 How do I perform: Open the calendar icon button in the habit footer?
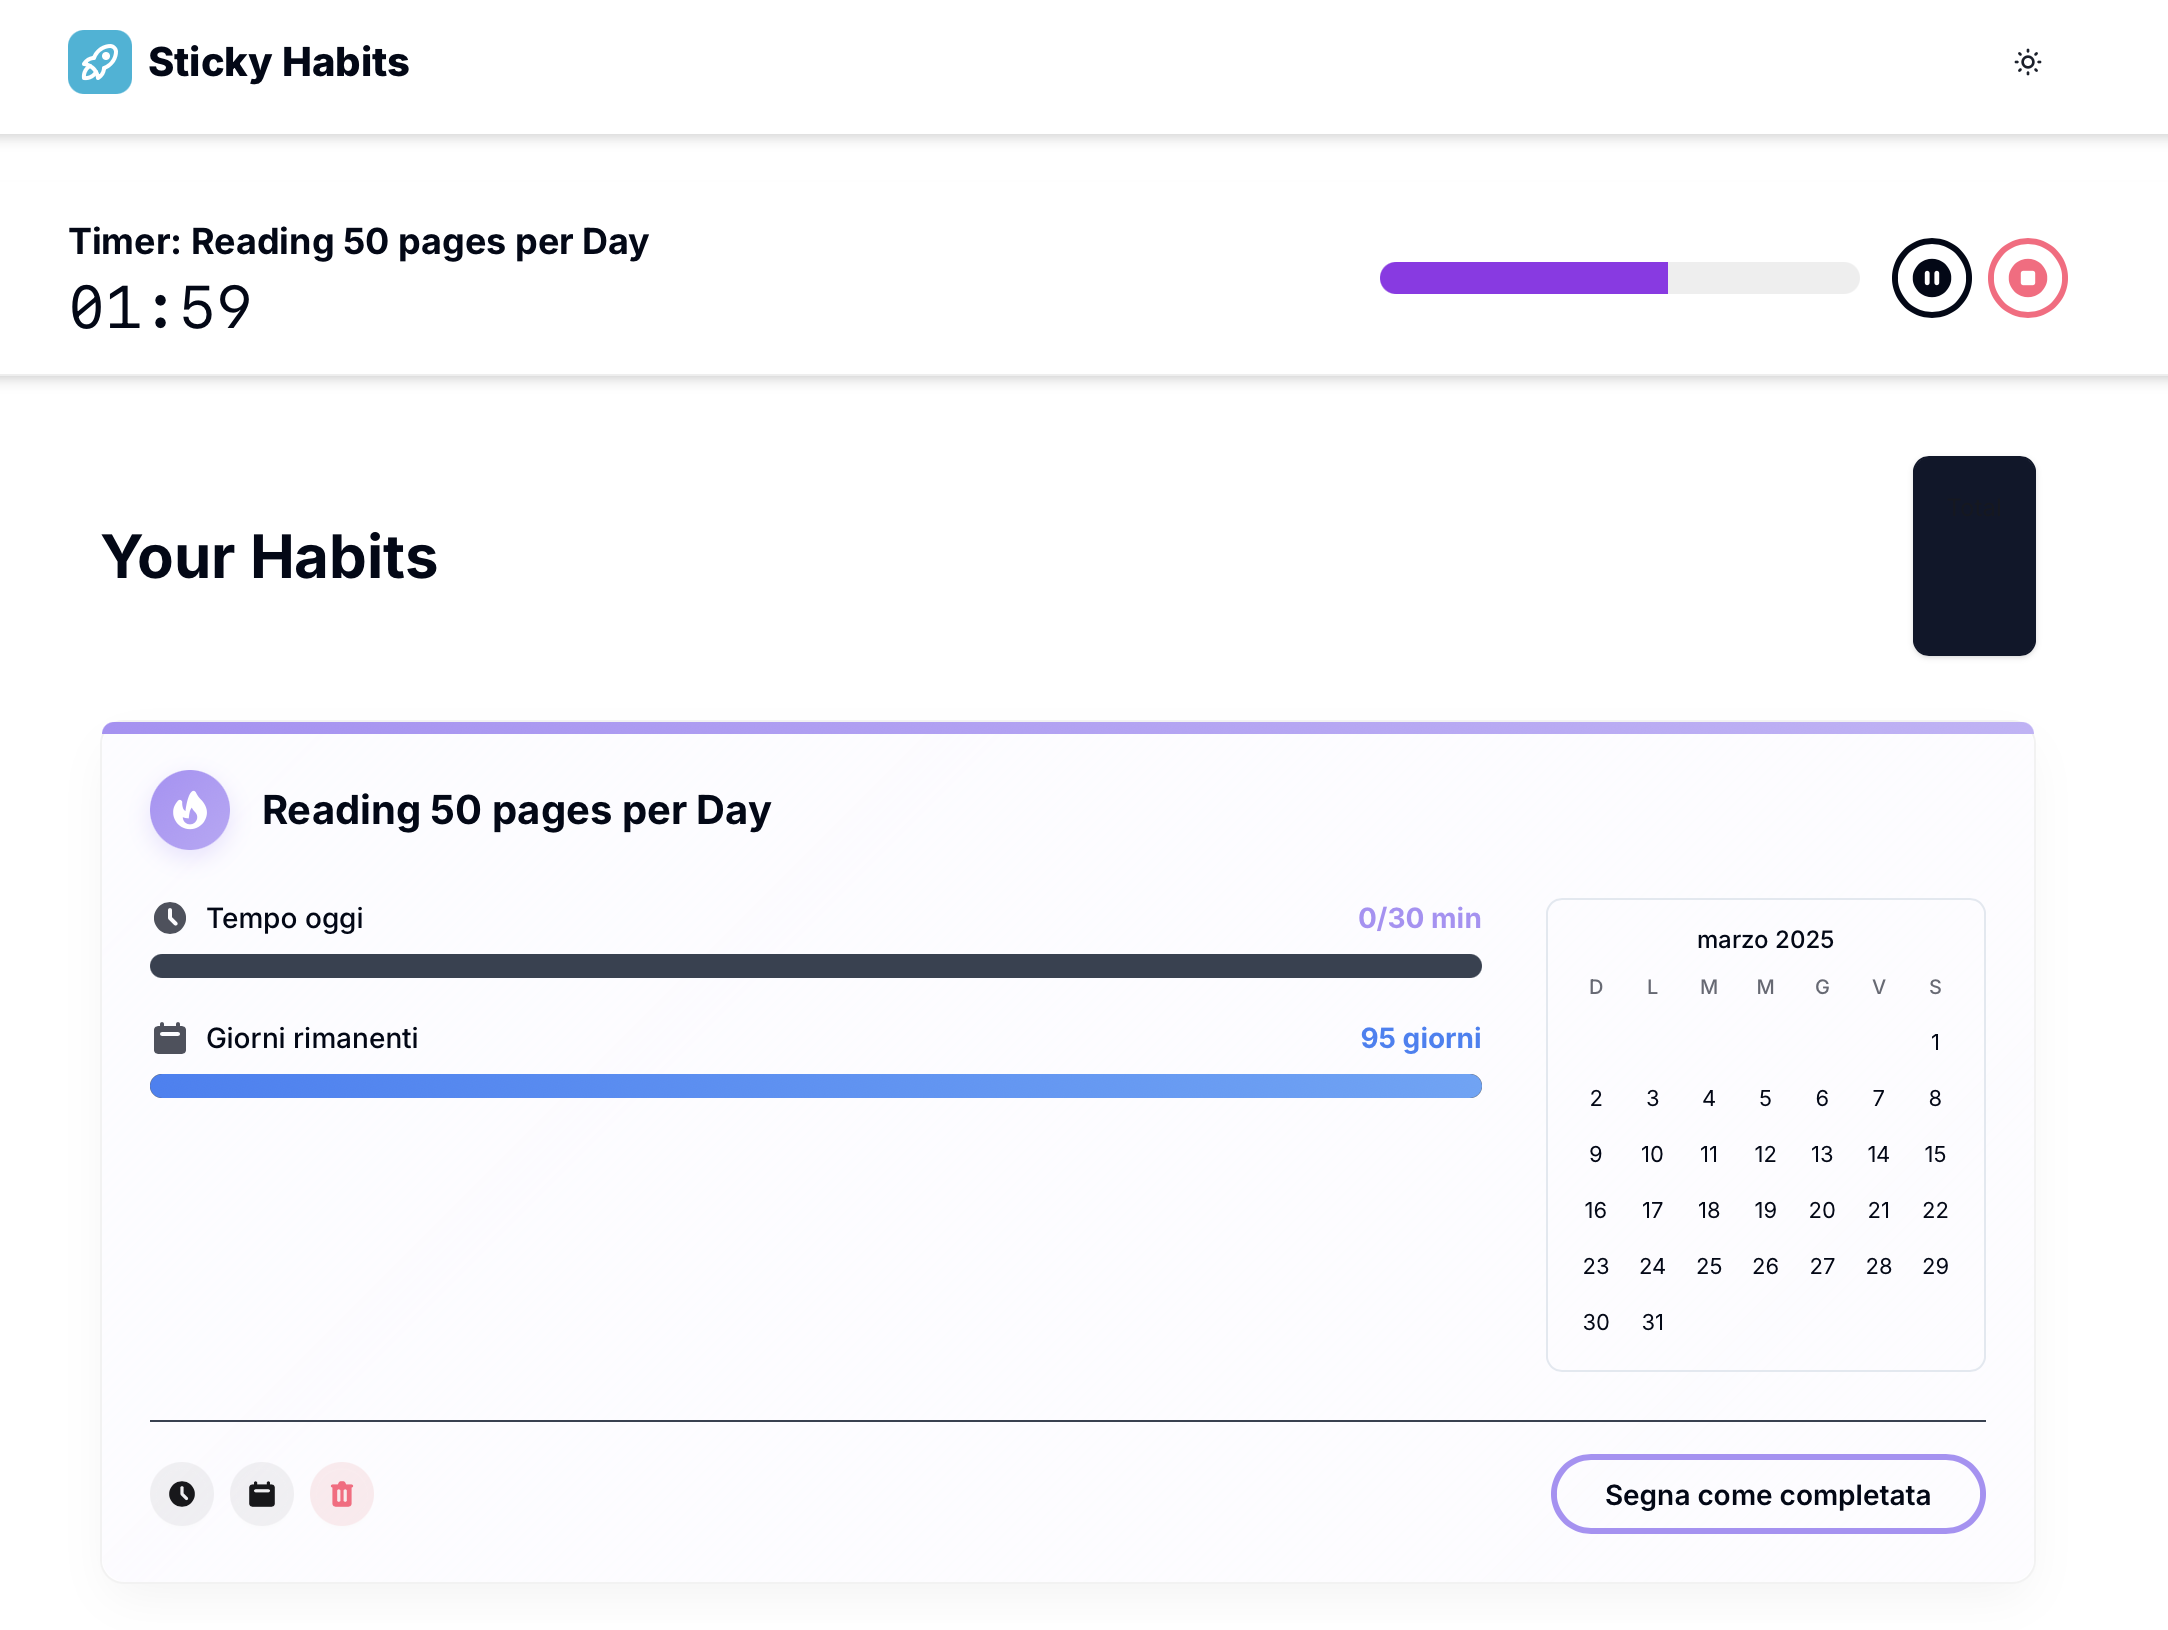262,1494
